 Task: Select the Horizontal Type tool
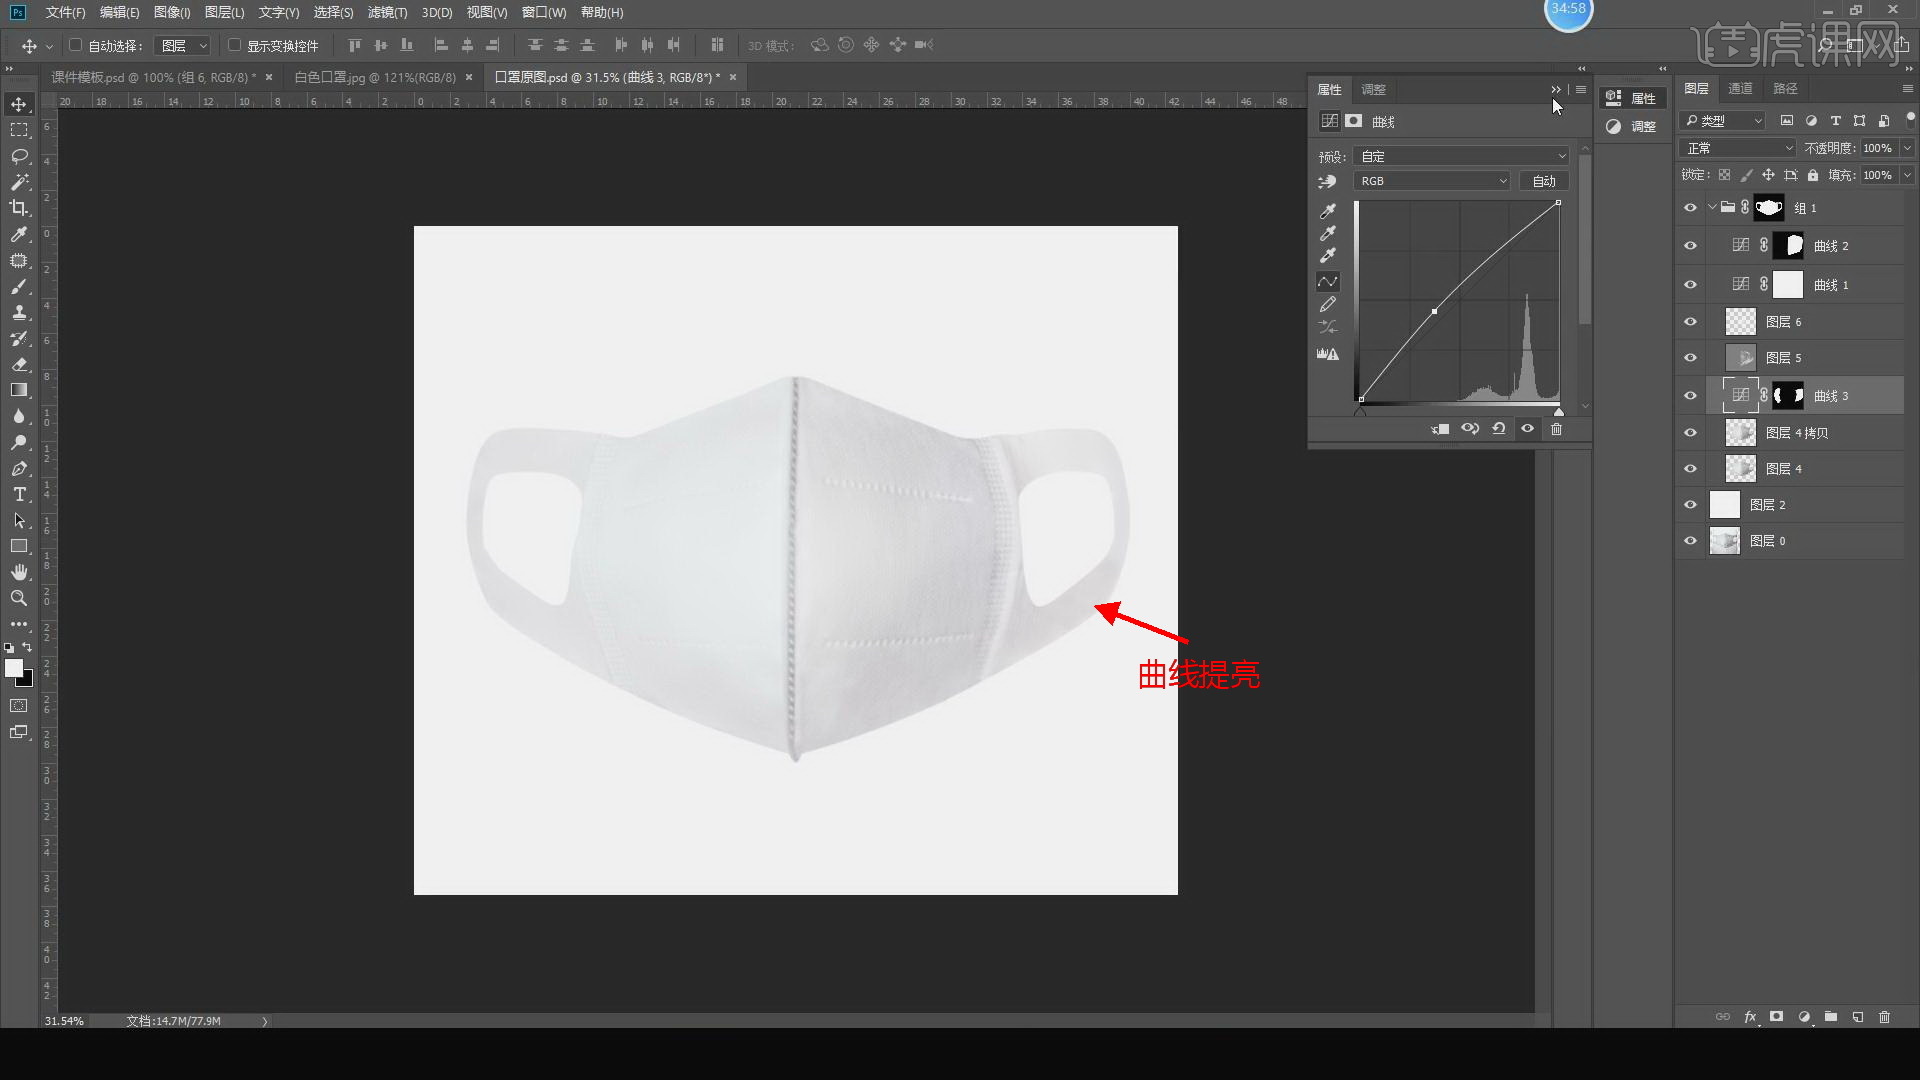click(19, 494)
